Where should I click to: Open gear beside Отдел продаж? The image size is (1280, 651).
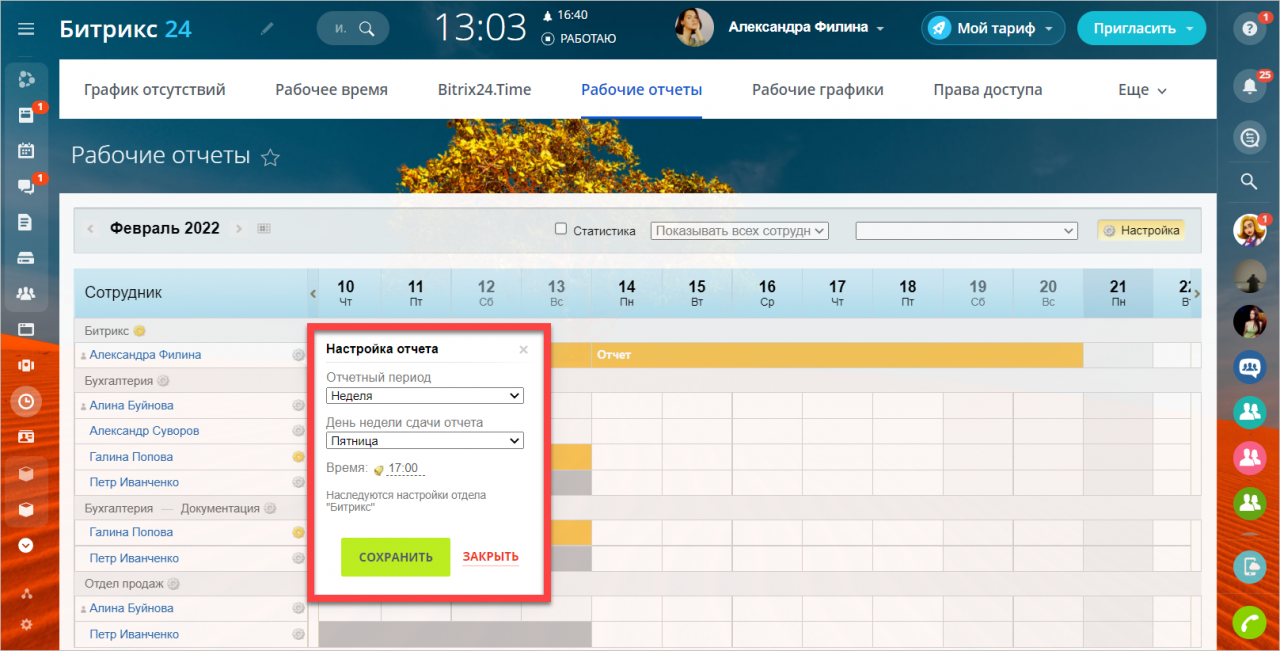pos(173,584)
